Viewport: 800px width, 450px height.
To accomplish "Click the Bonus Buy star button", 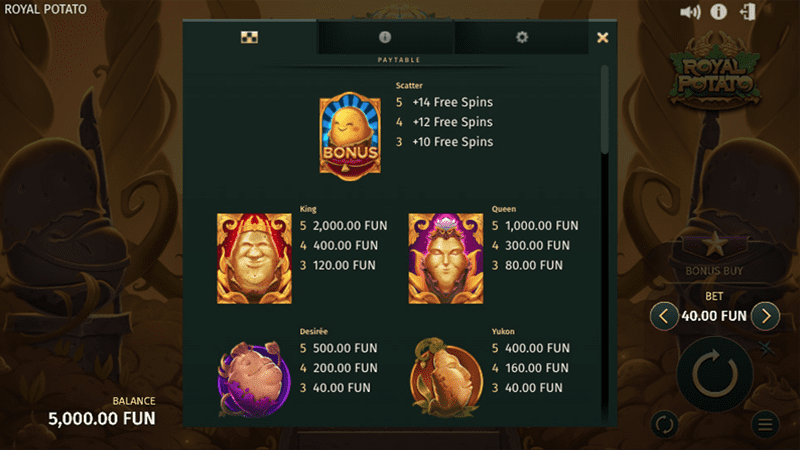I will (x=714, y=254).
